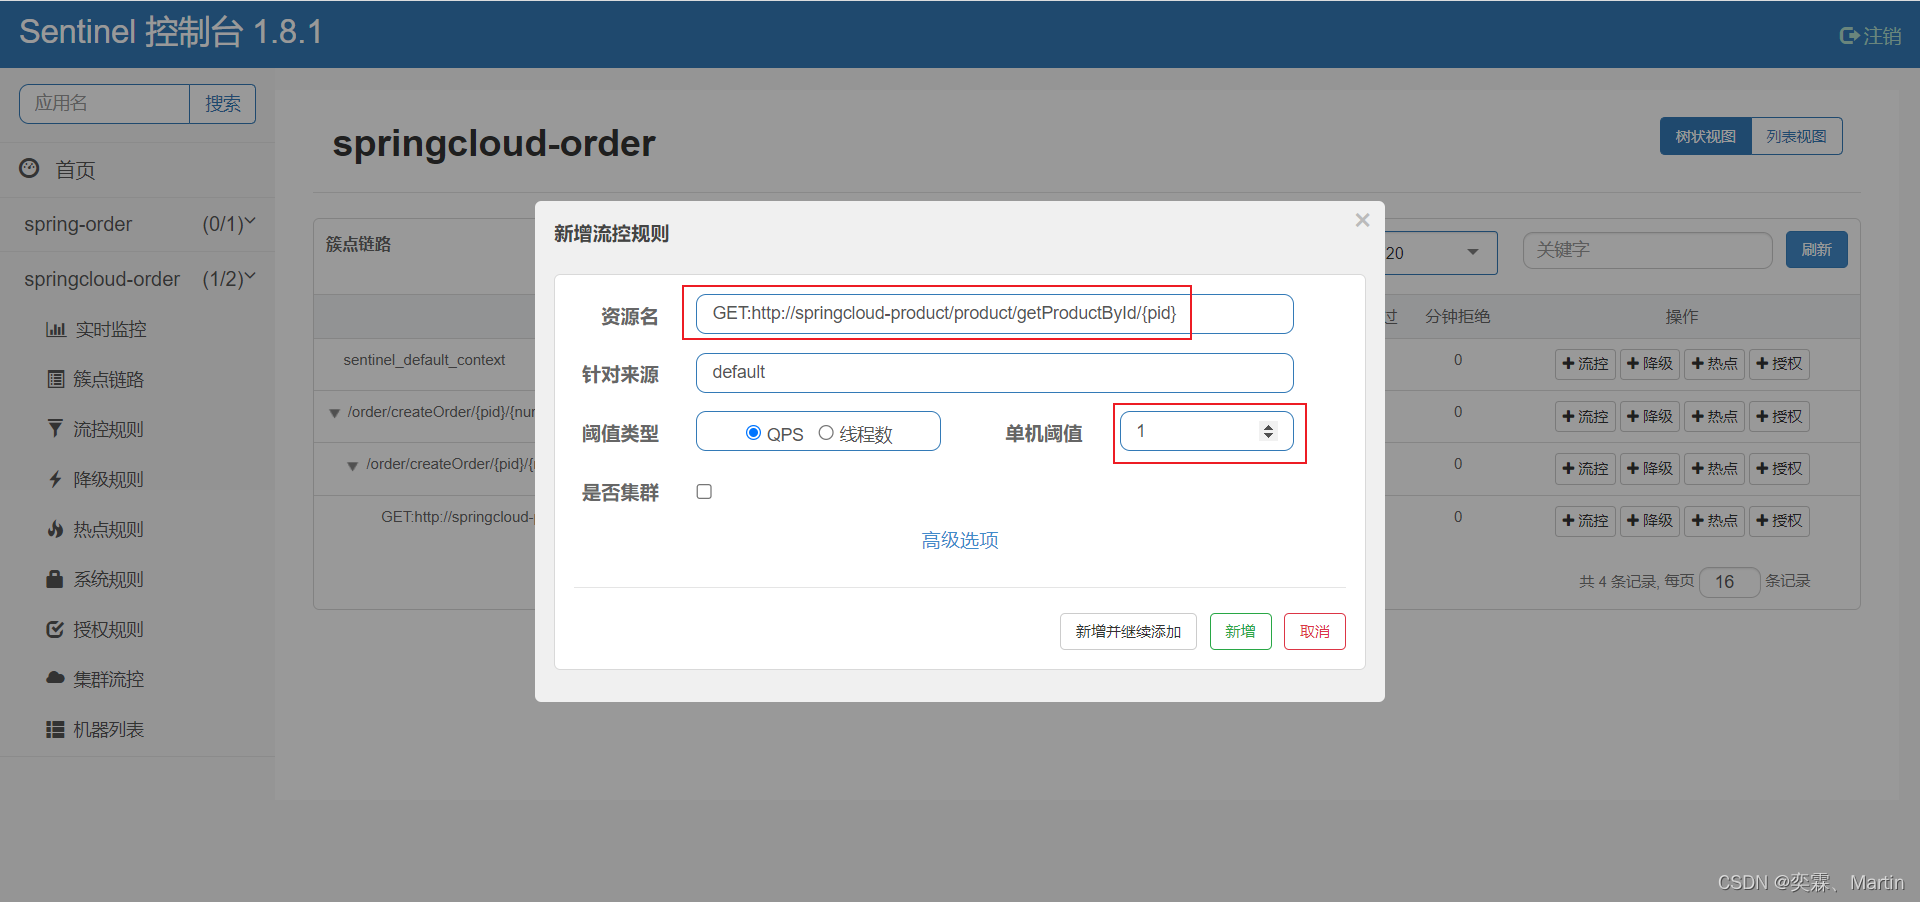Image resolution: width=1920 pixels, height=902 pixels.
Task: Open degrade rules lightning icon
Action: click(x=55, y=479)
